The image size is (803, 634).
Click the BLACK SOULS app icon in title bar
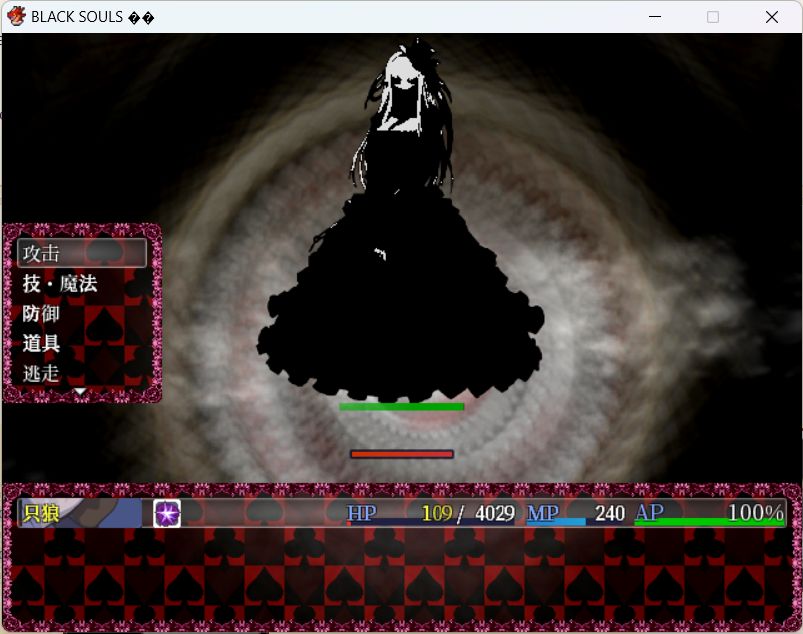click(16, 17)
